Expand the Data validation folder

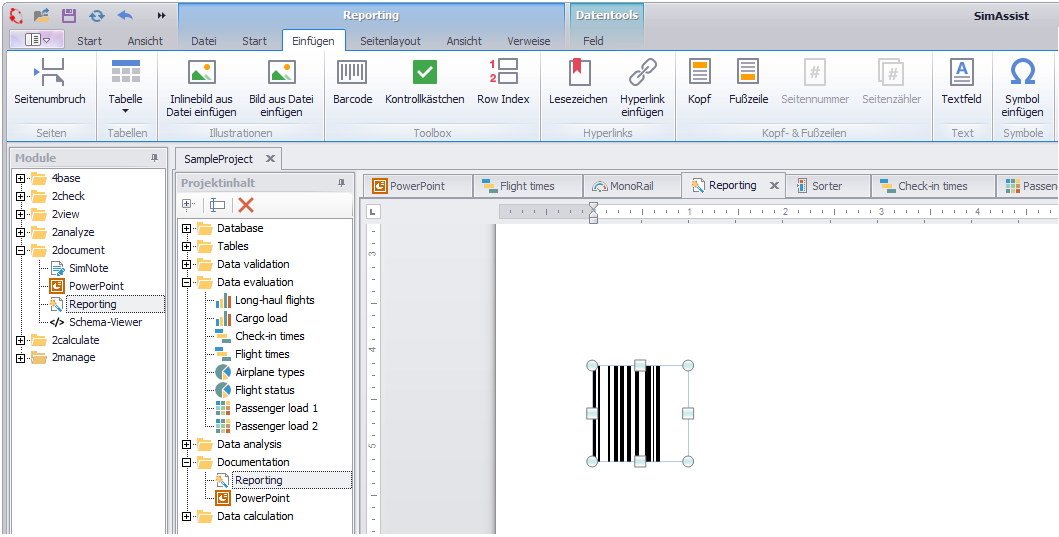pyautogui.click(x=186, y=264)
